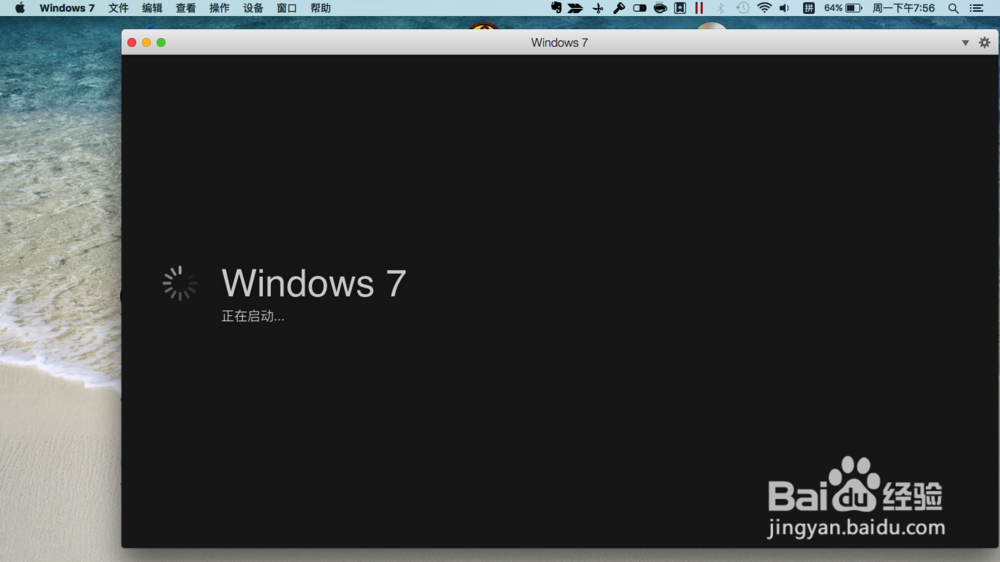Open the Time Machine status menu
The height and width of the screenshot is (562, 1000).
point(742,8)
